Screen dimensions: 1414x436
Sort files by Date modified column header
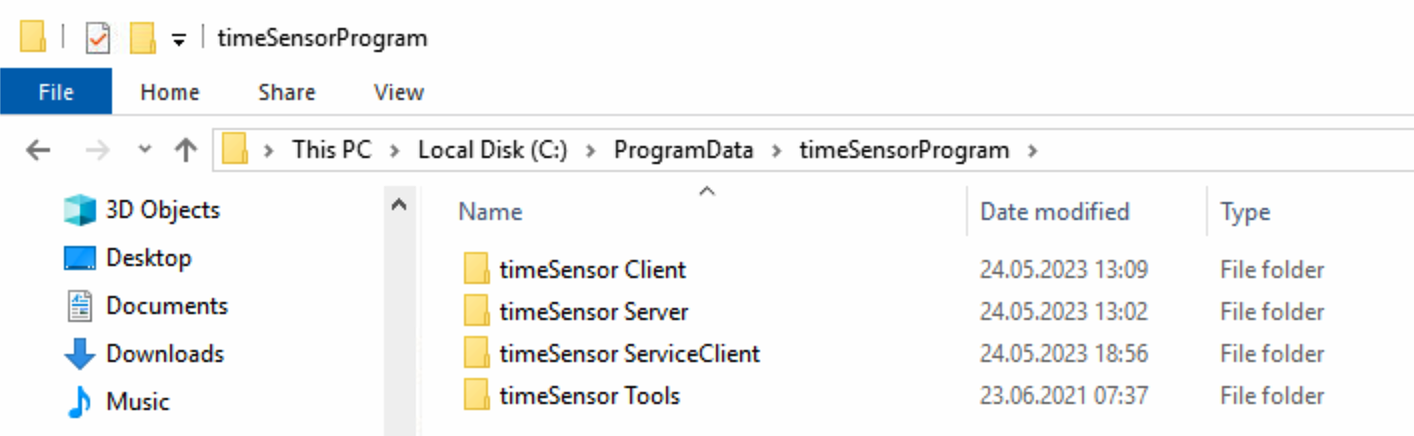pos(1055,212)
